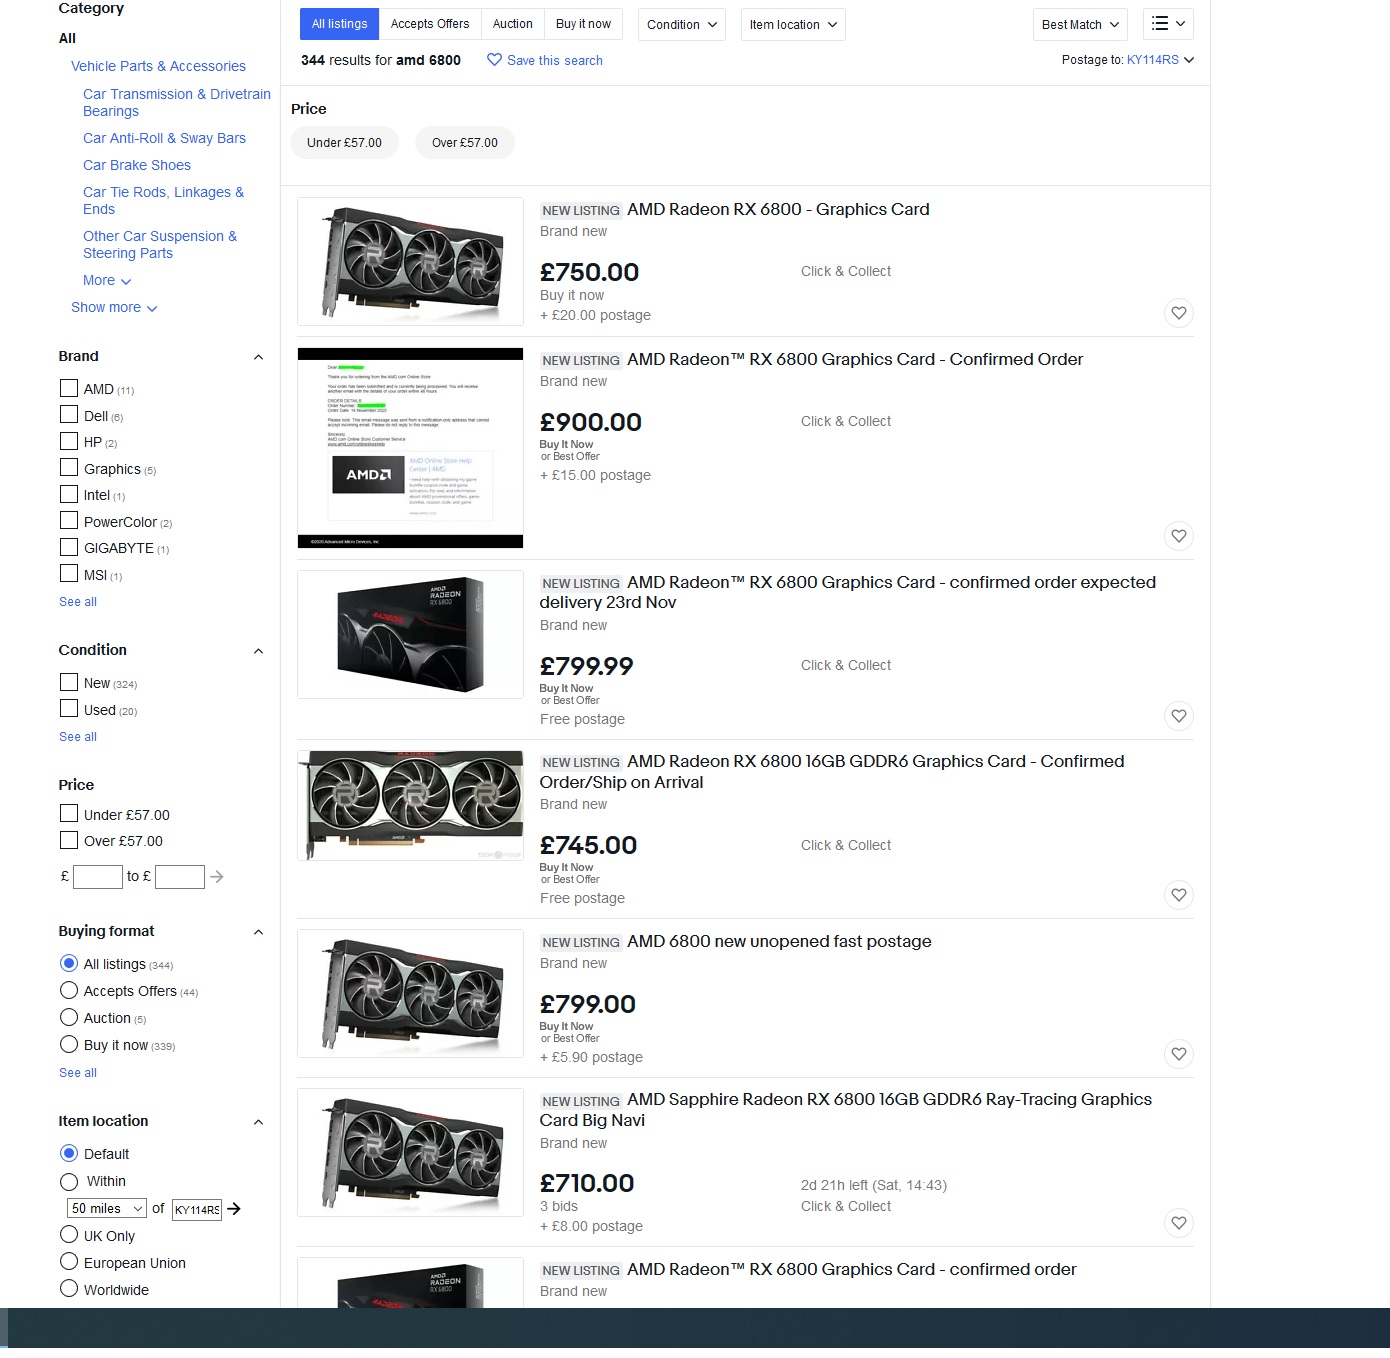
Task: Select the Auction buying format radio
Action: coord(69,1018)
